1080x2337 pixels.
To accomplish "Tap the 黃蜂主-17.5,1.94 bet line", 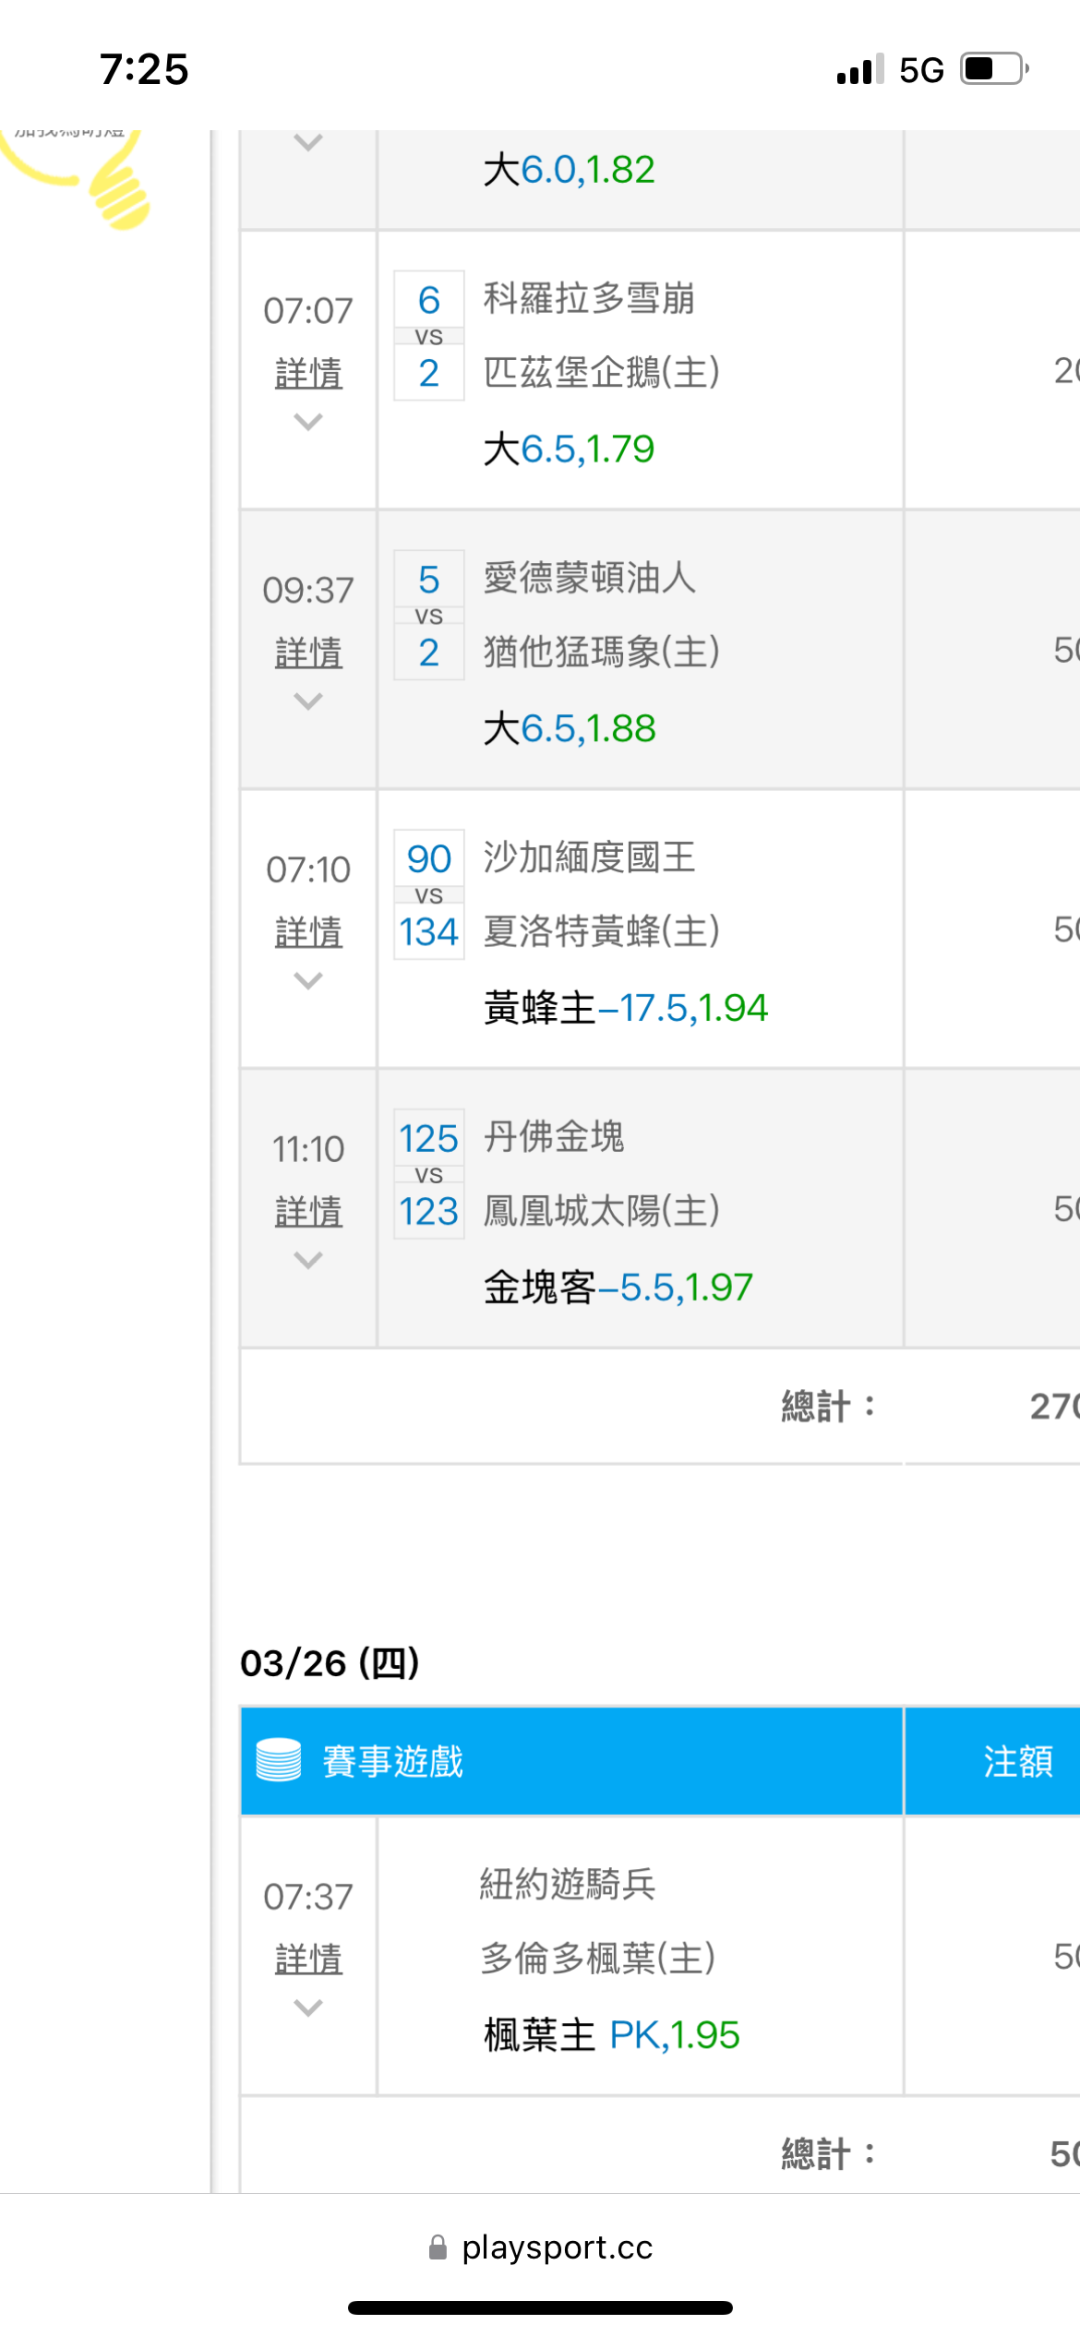I will [625, 1008].
